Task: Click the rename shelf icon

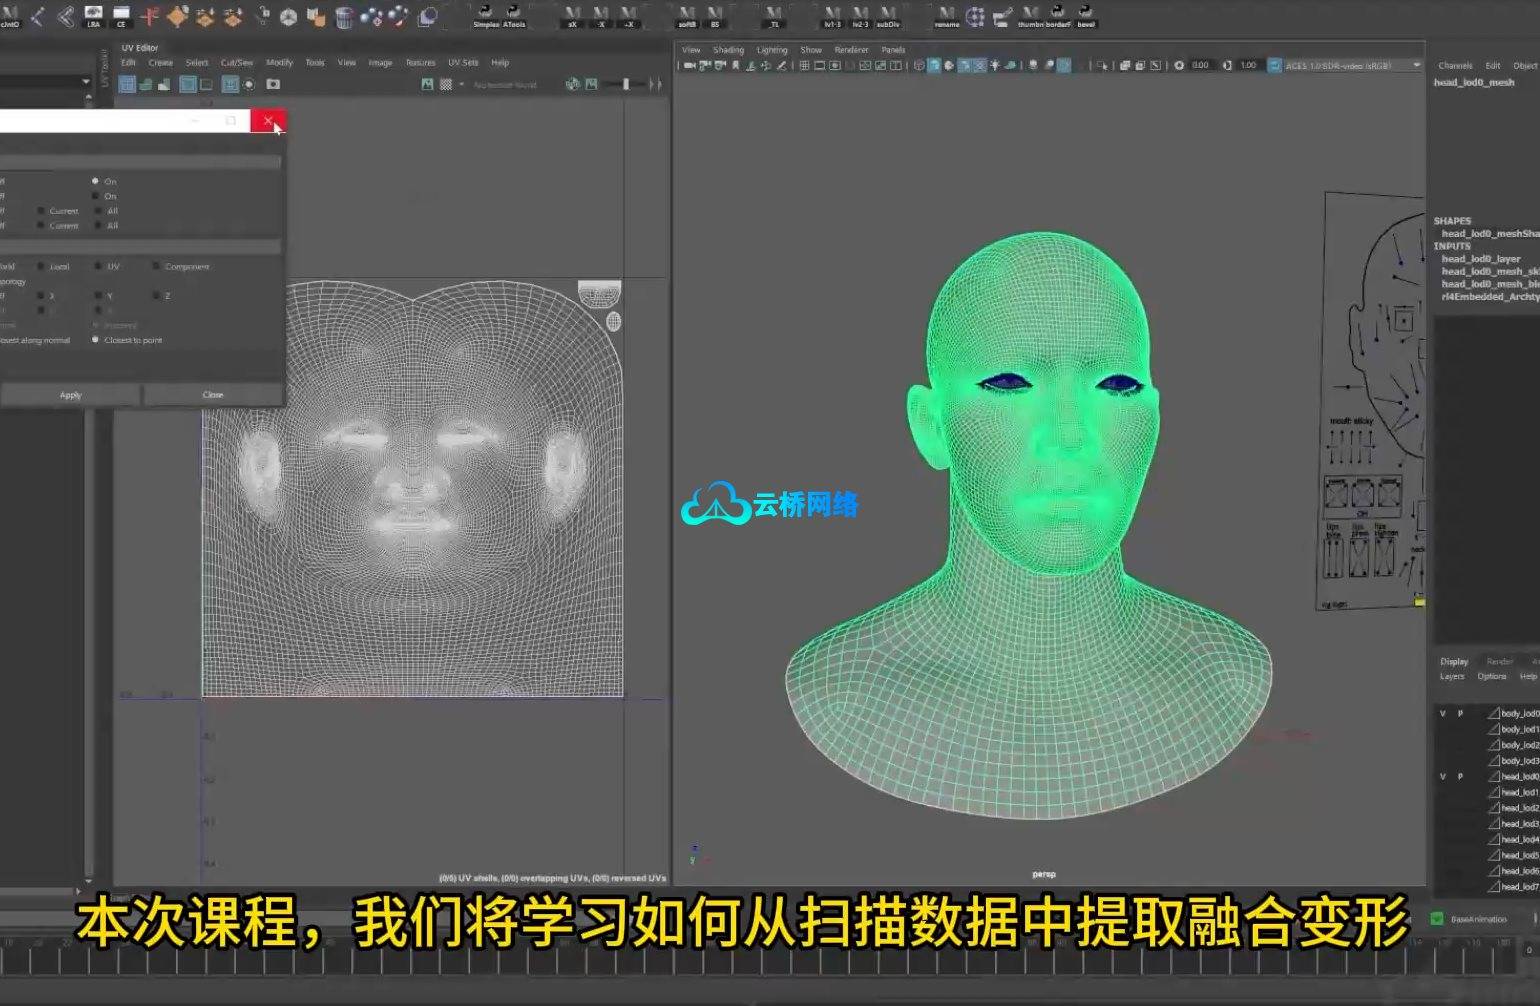Action: tap(946, 16)
